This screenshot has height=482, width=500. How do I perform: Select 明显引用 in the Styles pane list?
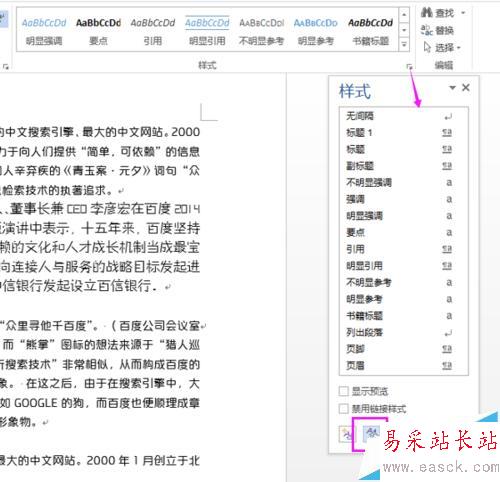403,266
